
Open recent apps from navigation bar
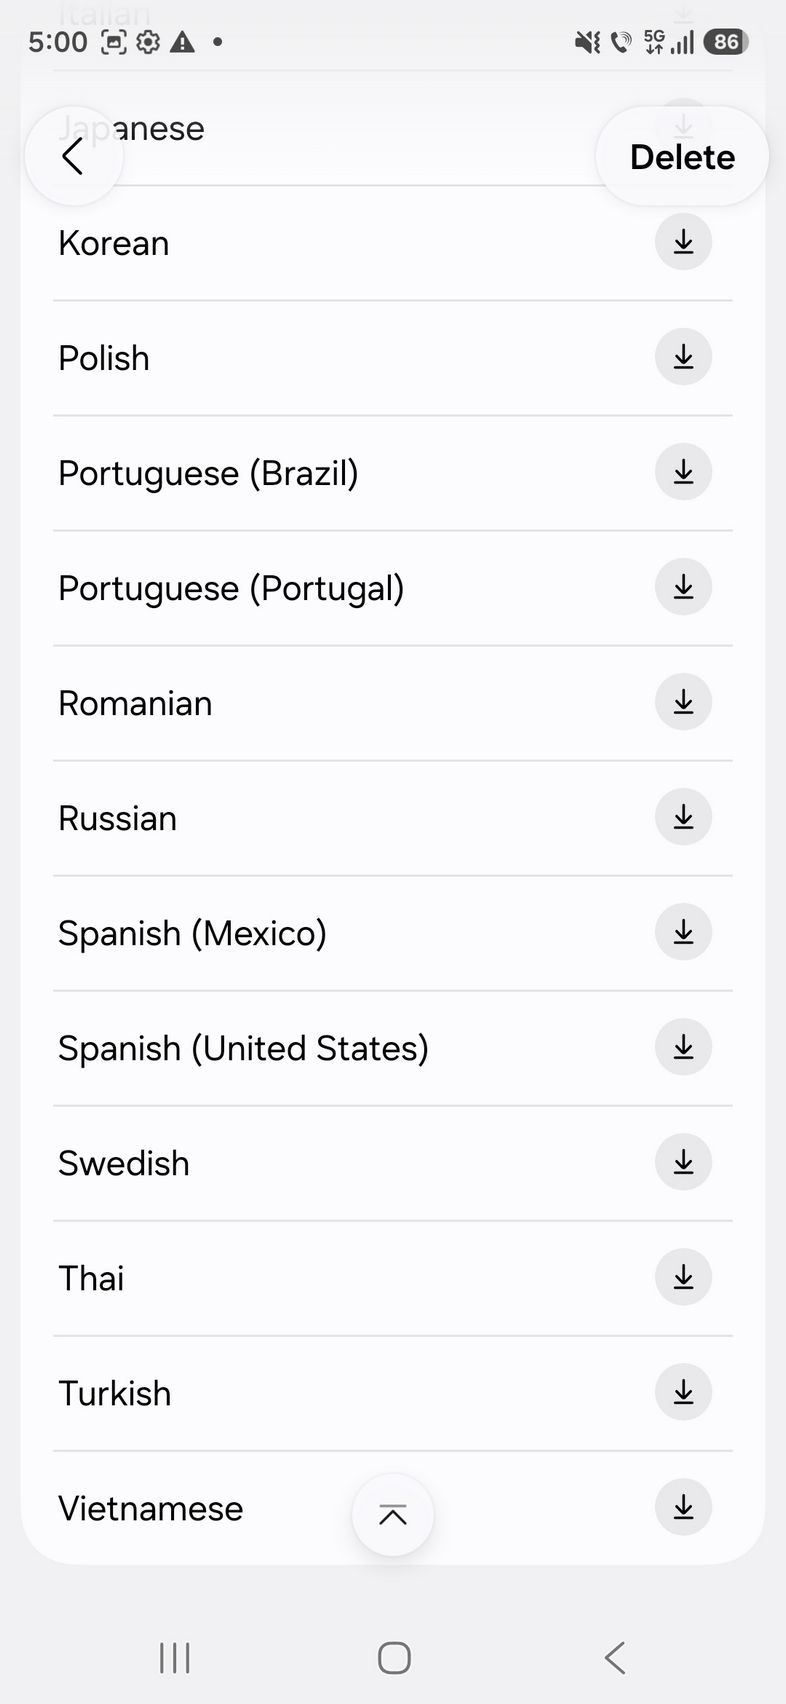(175, 1658)
